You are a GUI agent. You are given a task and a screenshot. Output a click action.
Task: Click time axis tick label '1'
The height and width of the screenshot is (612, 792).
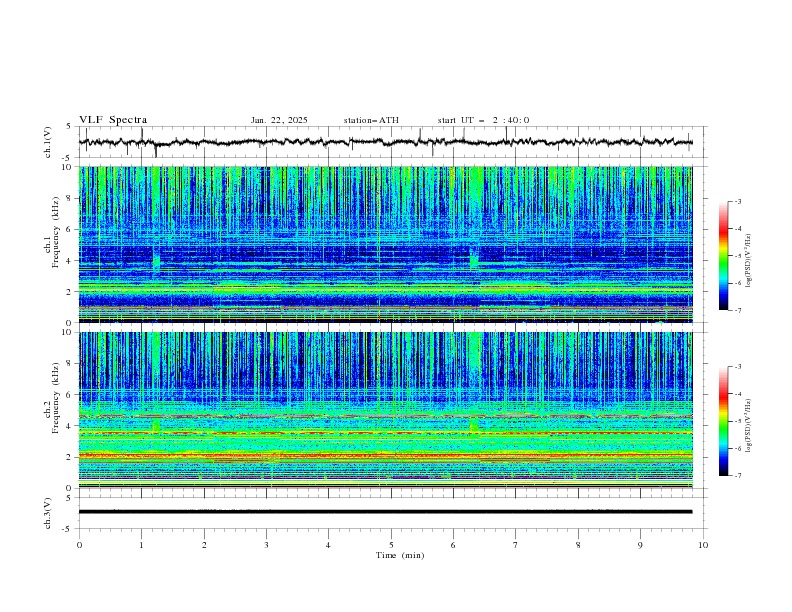(141, 545)
